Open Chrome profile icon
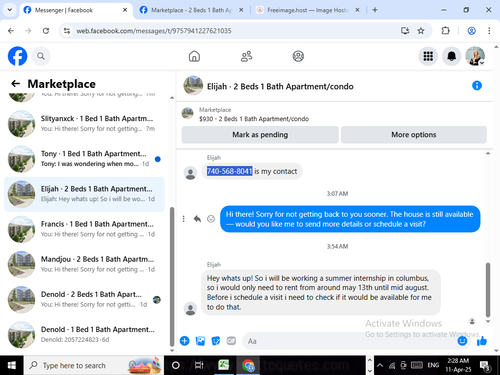The height and width of the screenshot is (375, 500). coord(471,31)
